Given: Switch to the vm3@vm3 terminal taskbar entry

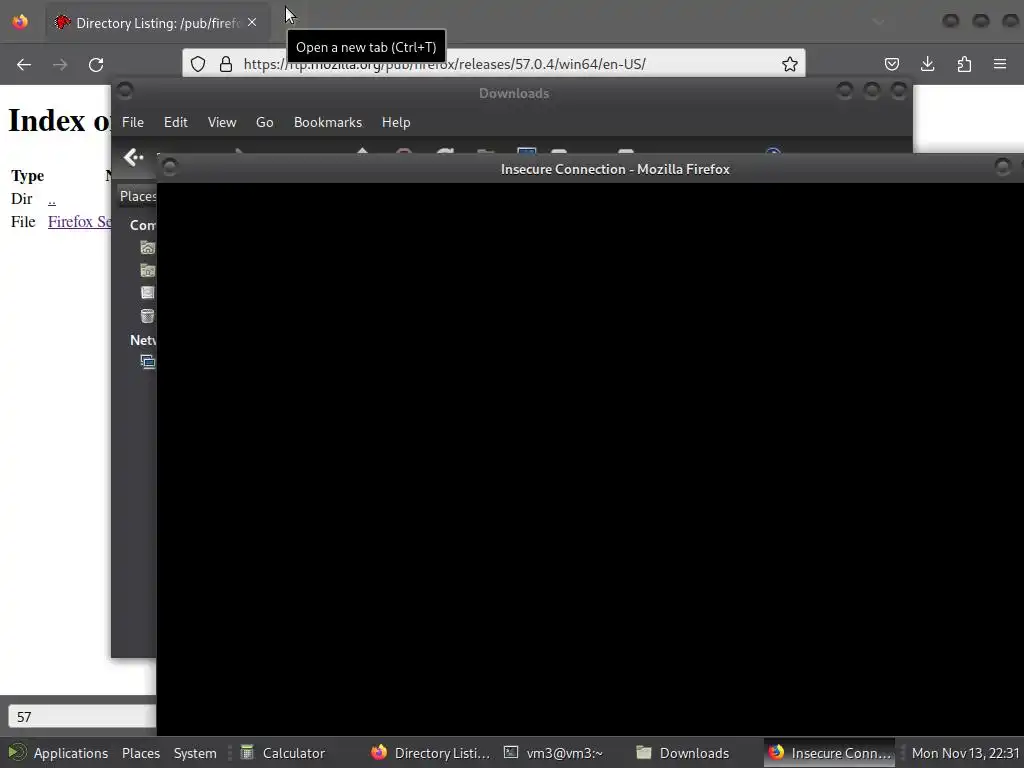Looking at the screenshot, I should 563,753.
